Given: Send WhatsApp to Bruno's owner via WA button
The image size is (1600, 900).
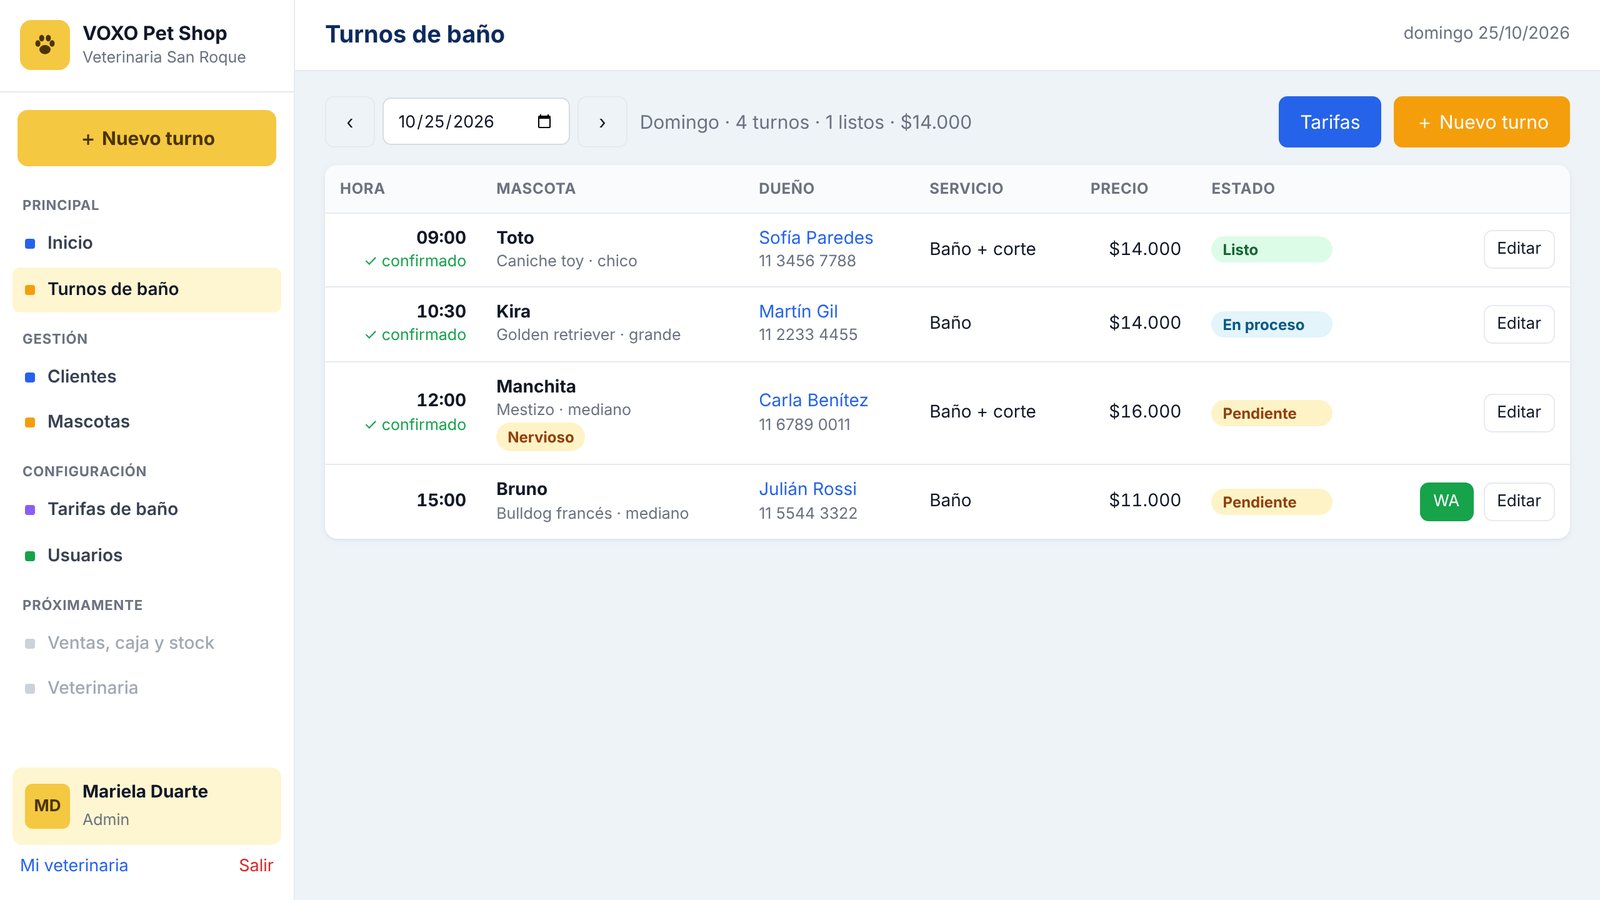Looking at the screenshot, I should [x=1446, y=501].
